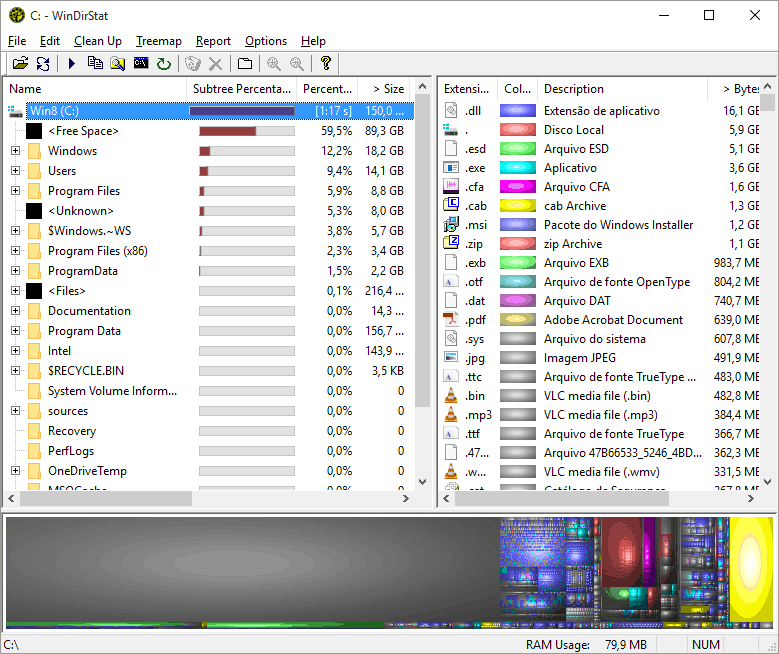Click the green Refresh Selected toolbar icon
779x654 pixels.
164,63
